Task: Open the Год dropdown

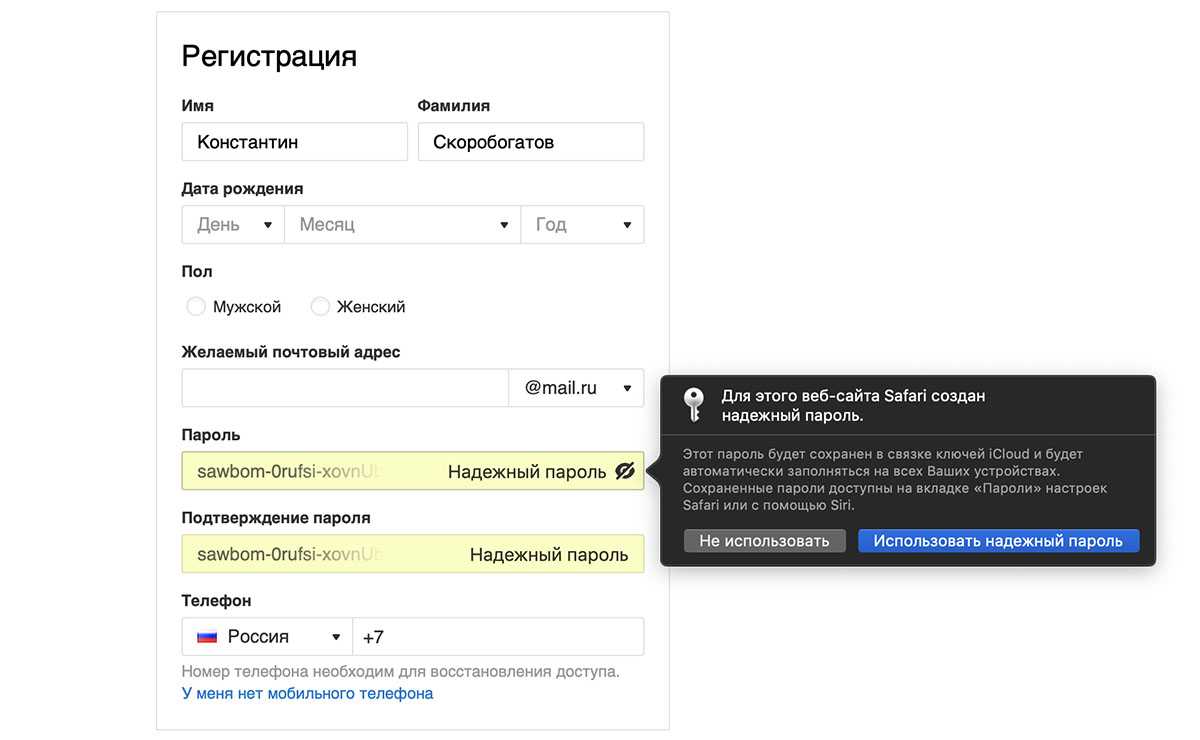Action: coord(582,225)
